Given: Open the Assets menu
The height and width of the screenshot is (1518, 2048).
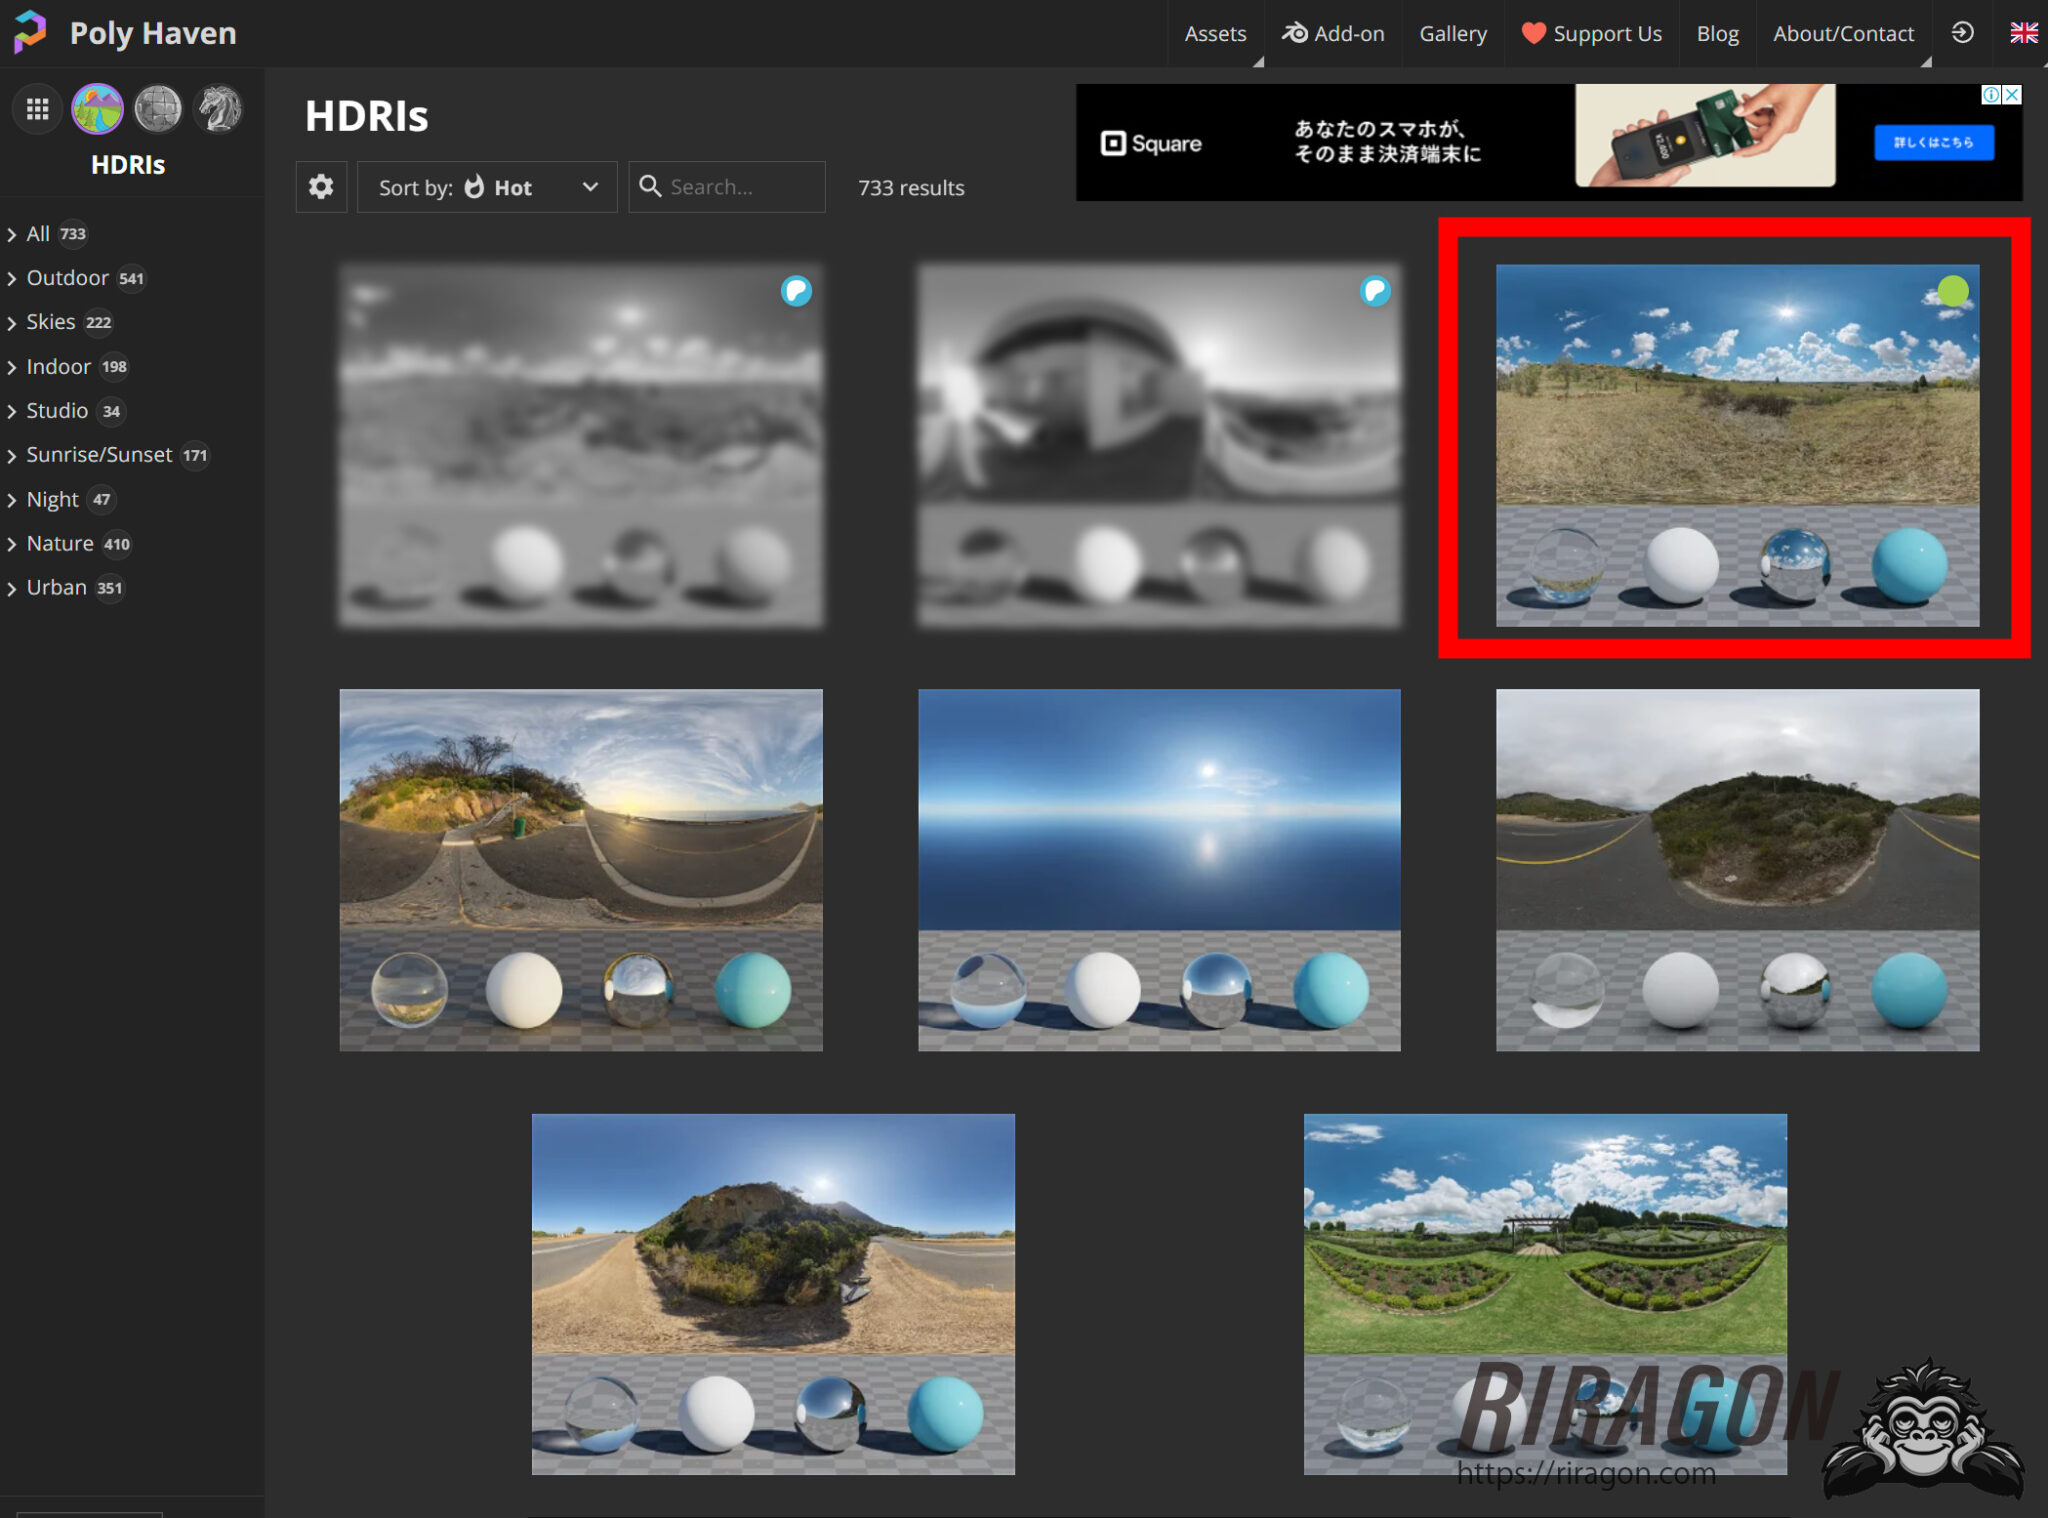Looking at the screenshot, I should 1215,33.
